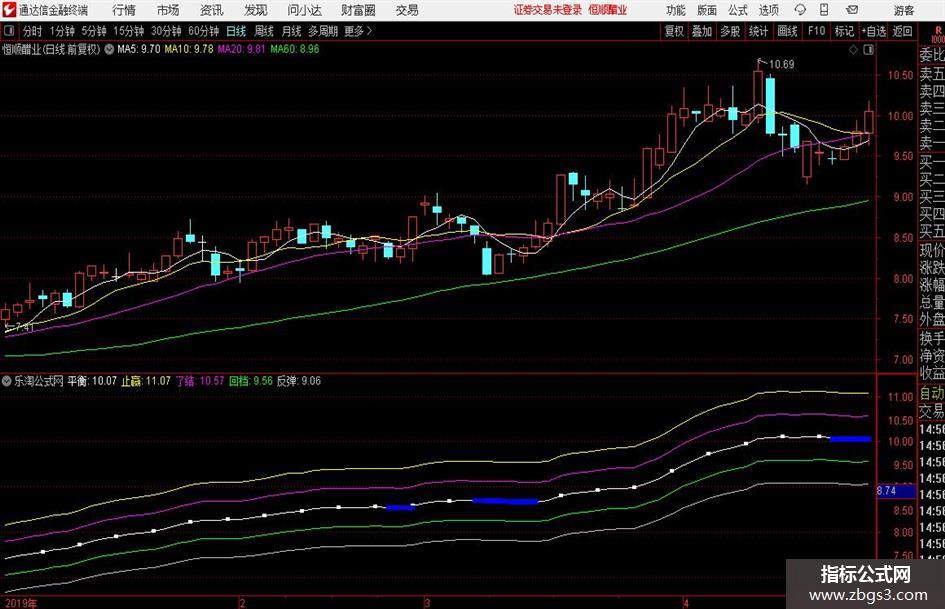Click the 了结: 10.57 indicator value
This screenshot has height=609, width=945.
pos(199,381)
